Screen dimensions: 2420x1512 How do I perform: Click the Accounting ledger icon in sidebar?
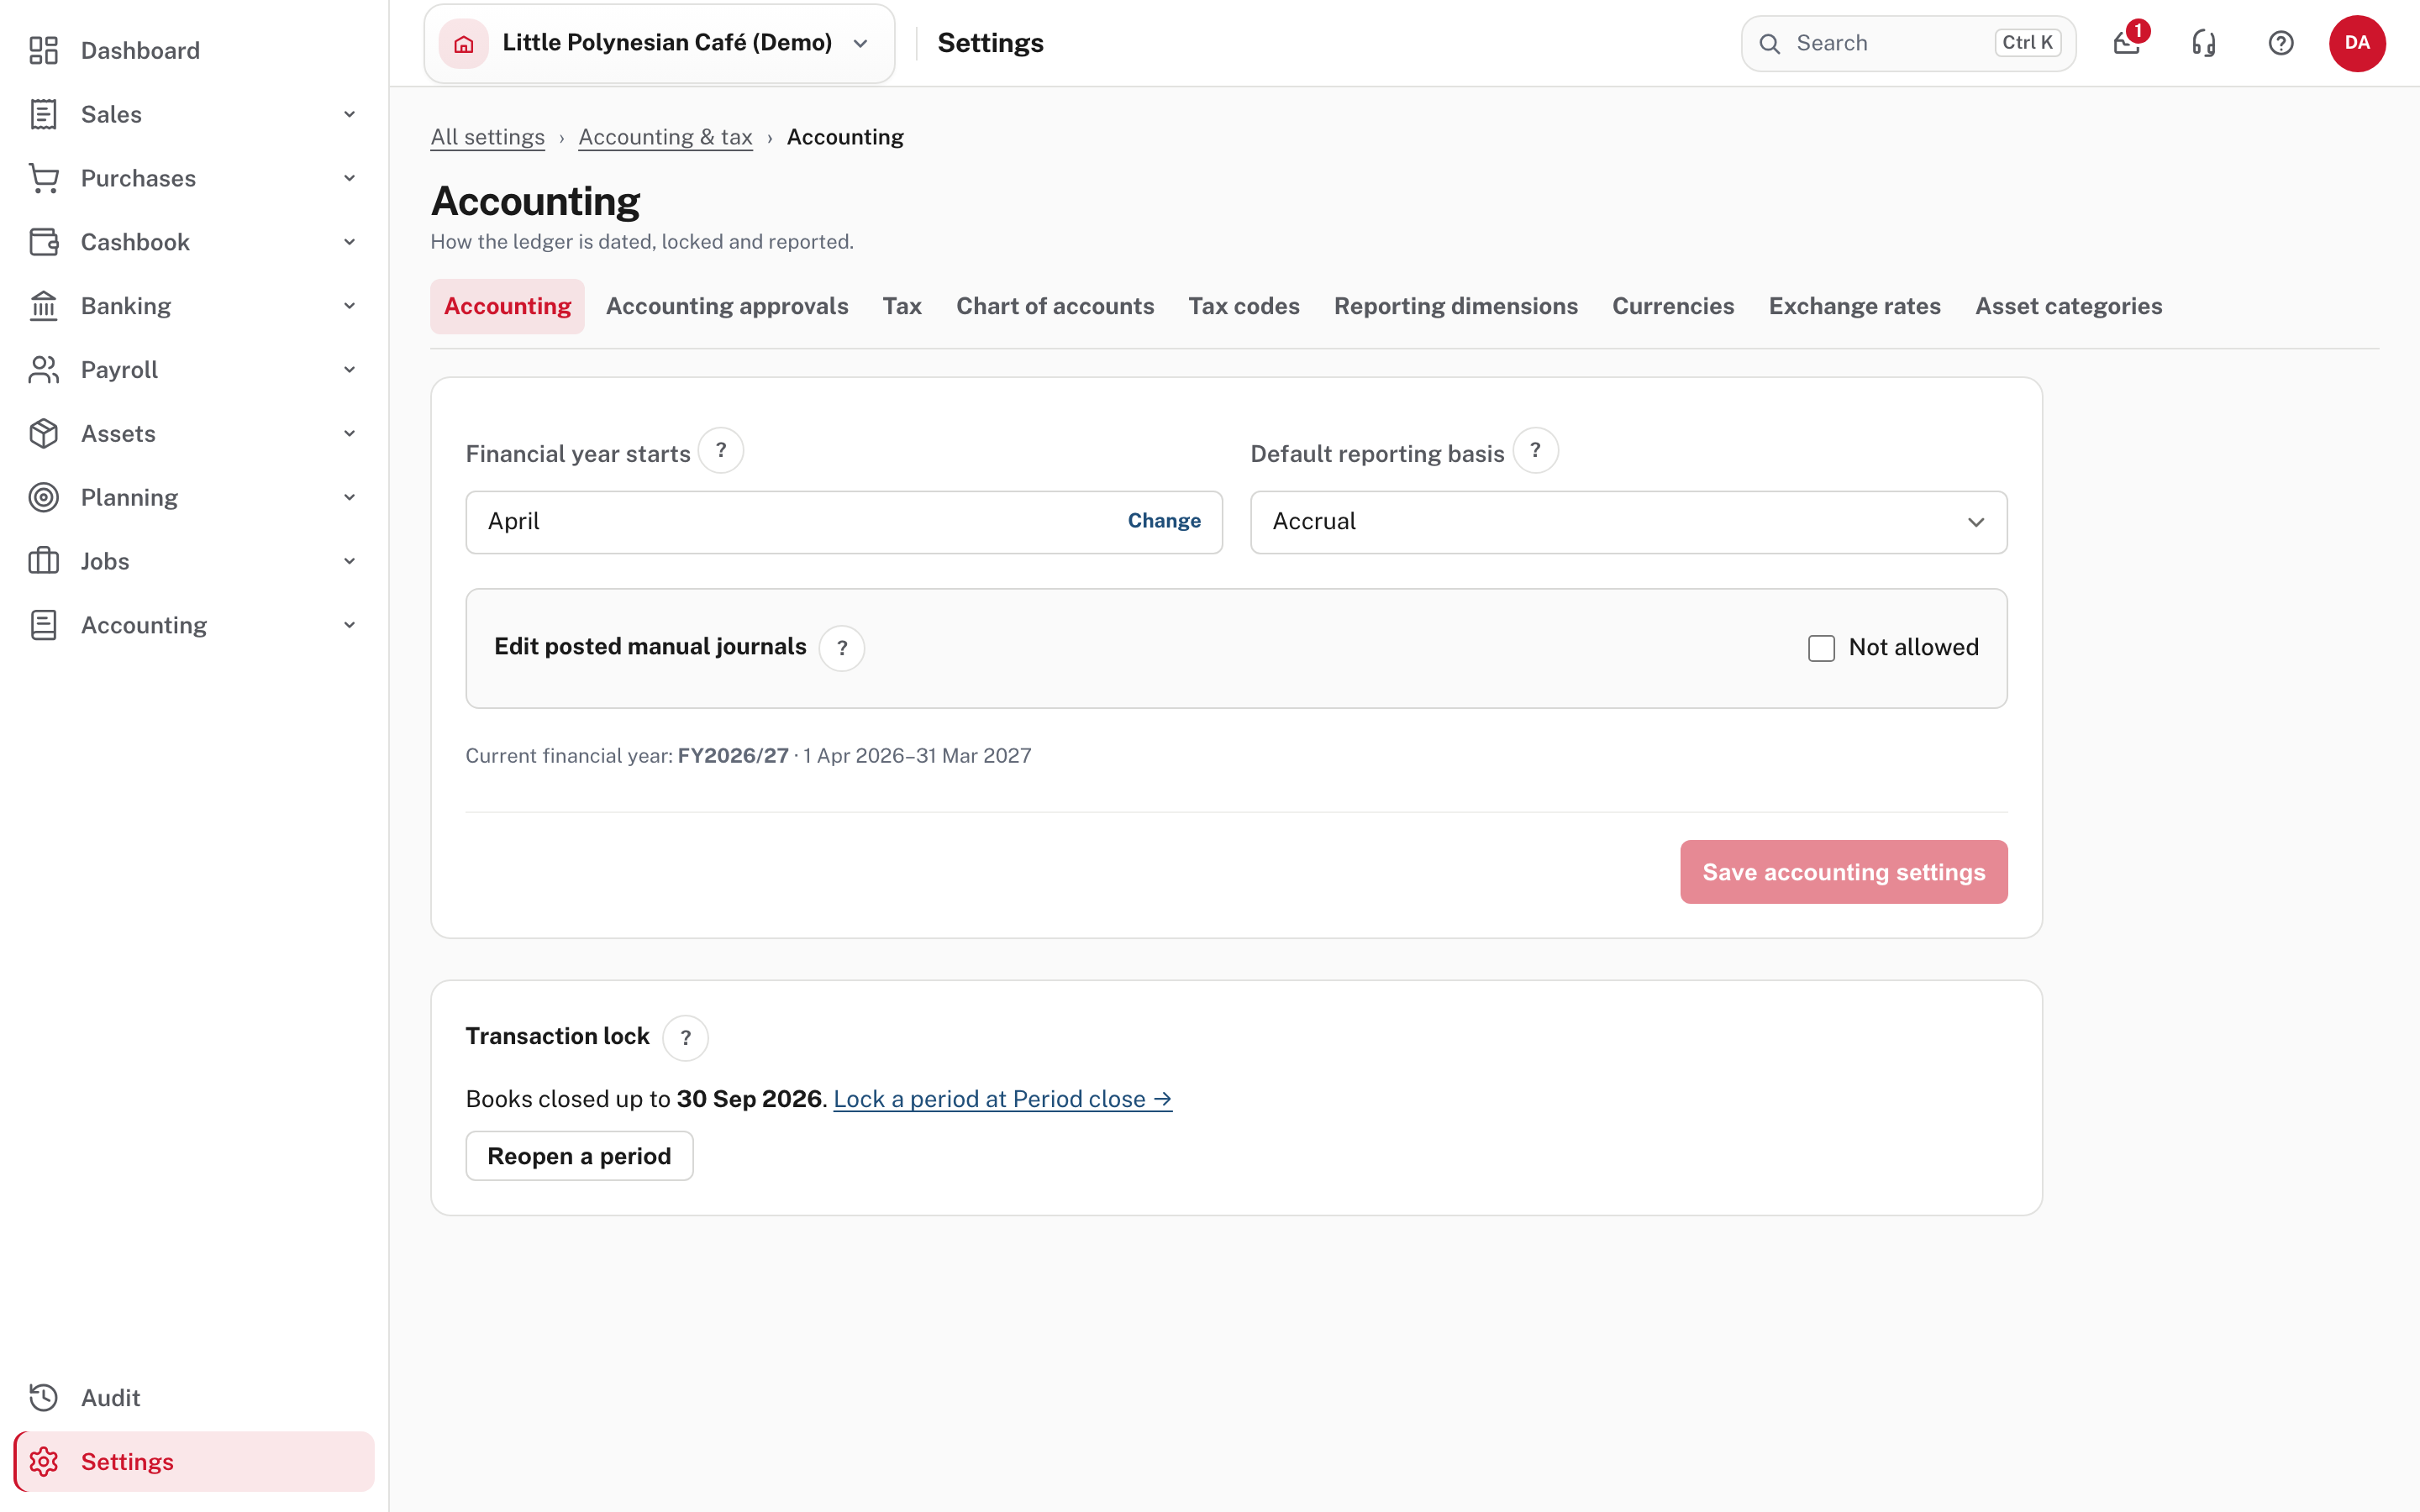[43, 625]
